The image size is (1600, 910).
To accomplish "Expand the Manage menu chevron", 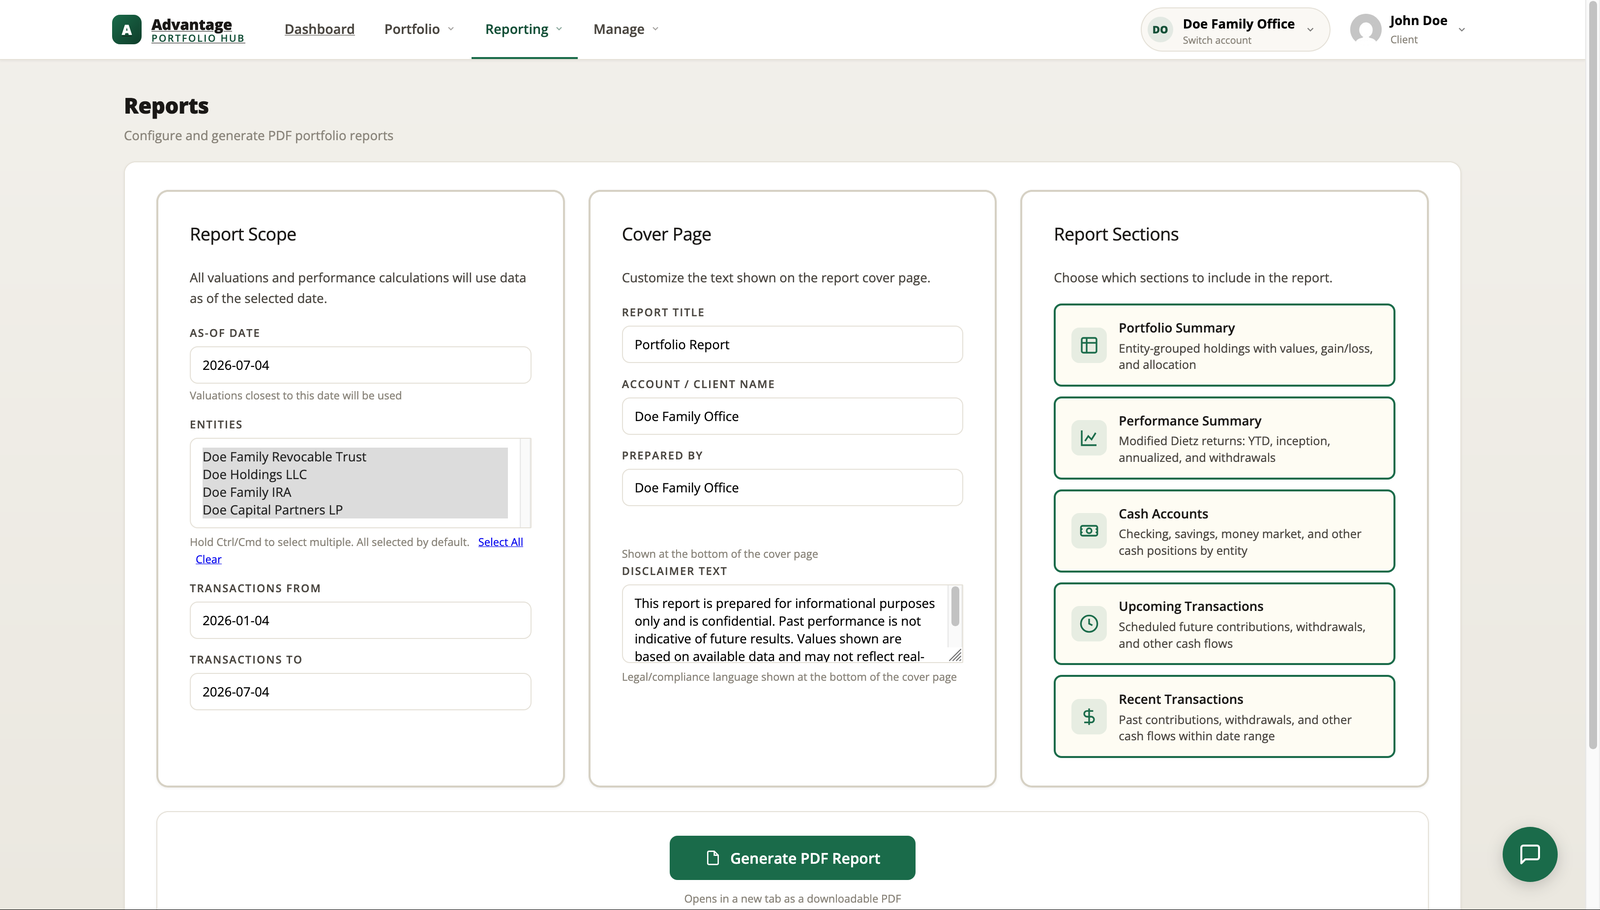I will click(655, 29).
